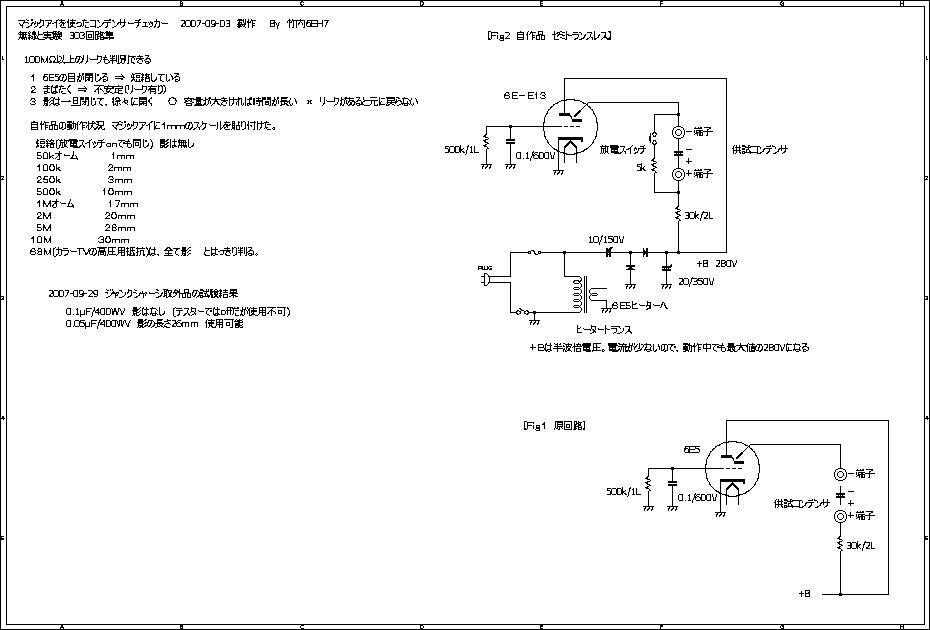Screen dimensions: 930x630
Task: Select the ヒータートランス label
Action: point(604,329)
